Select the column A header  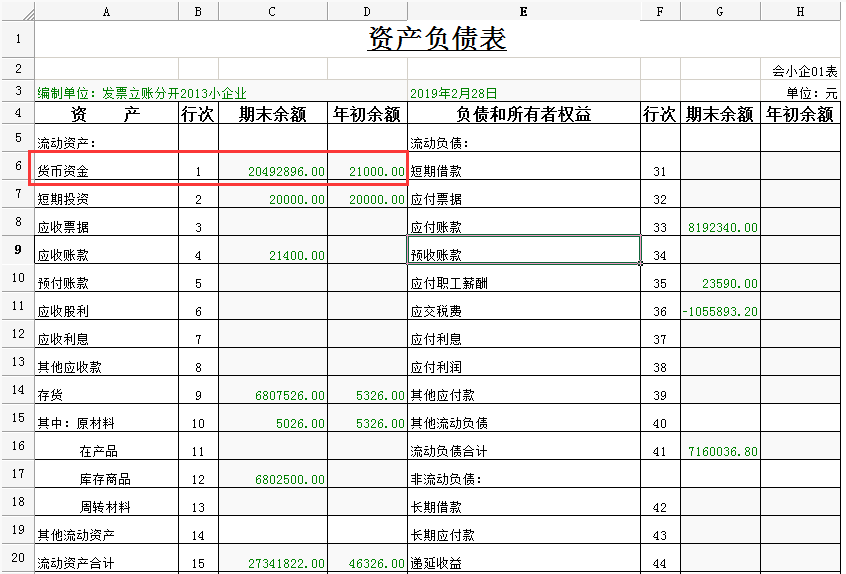pyautogui.click(x=107, y=11)
